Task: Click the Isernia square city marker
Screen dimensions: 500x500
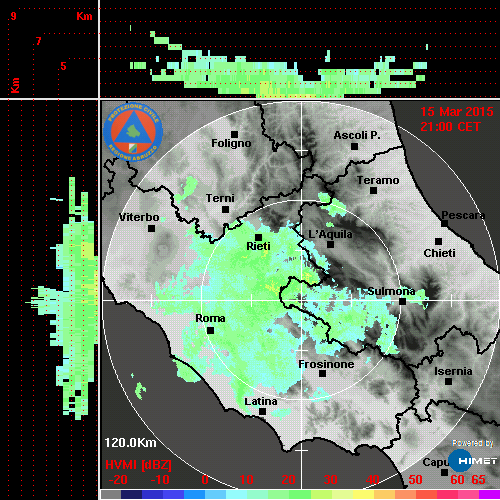Action: [x=449, y=381]
